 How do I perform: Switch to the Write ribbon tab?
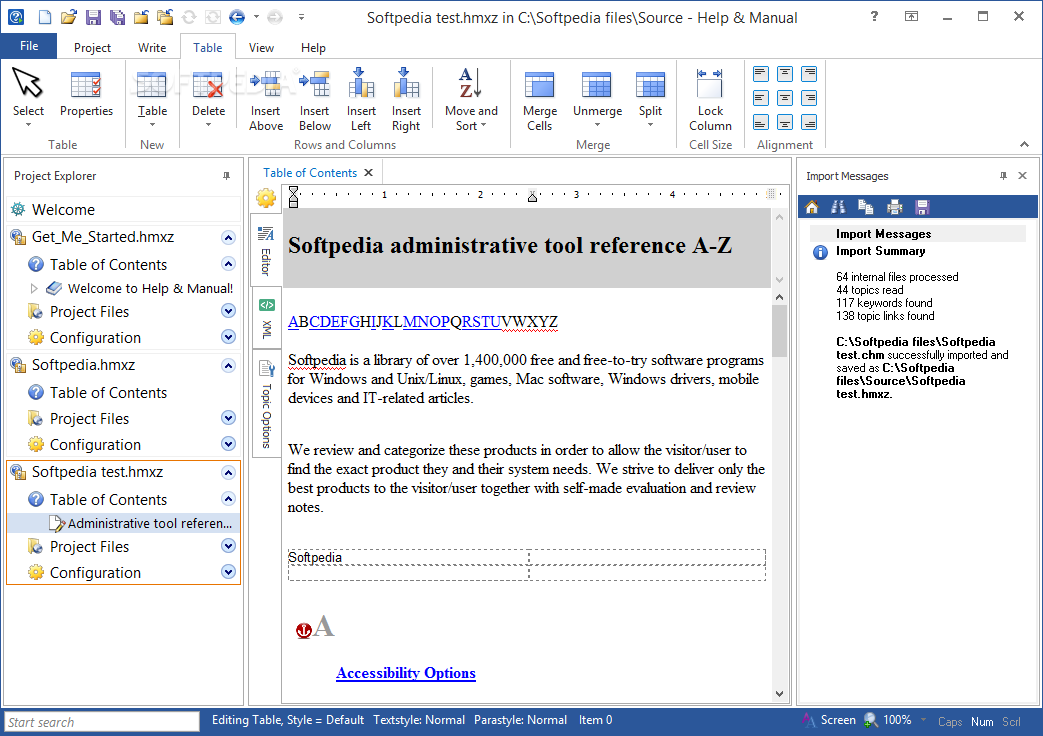[152, 48]
